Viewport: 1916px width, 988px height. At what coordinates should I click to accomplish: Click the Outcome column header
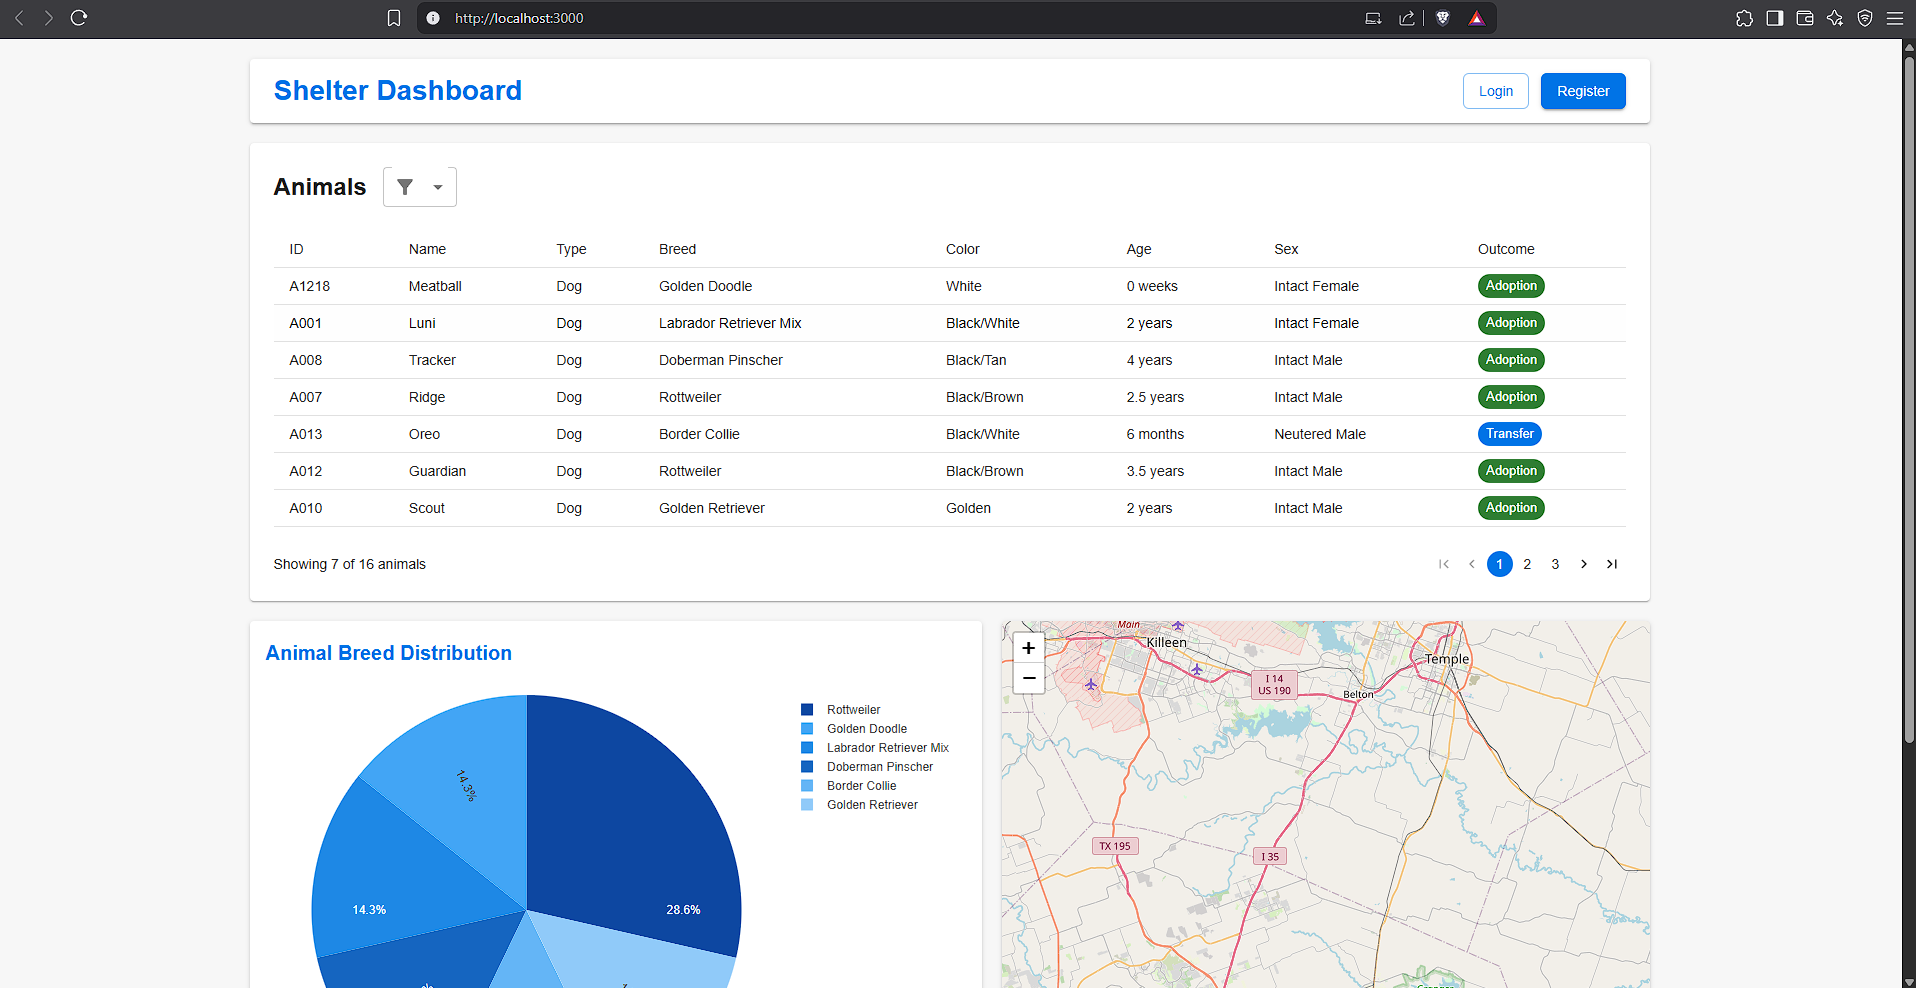(1506, 249)
